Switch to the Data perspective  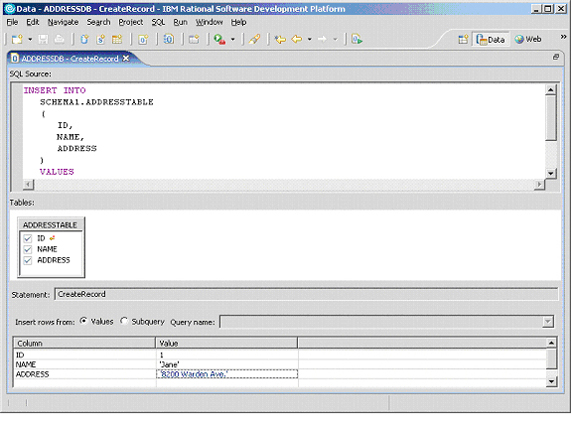(491, 39)
